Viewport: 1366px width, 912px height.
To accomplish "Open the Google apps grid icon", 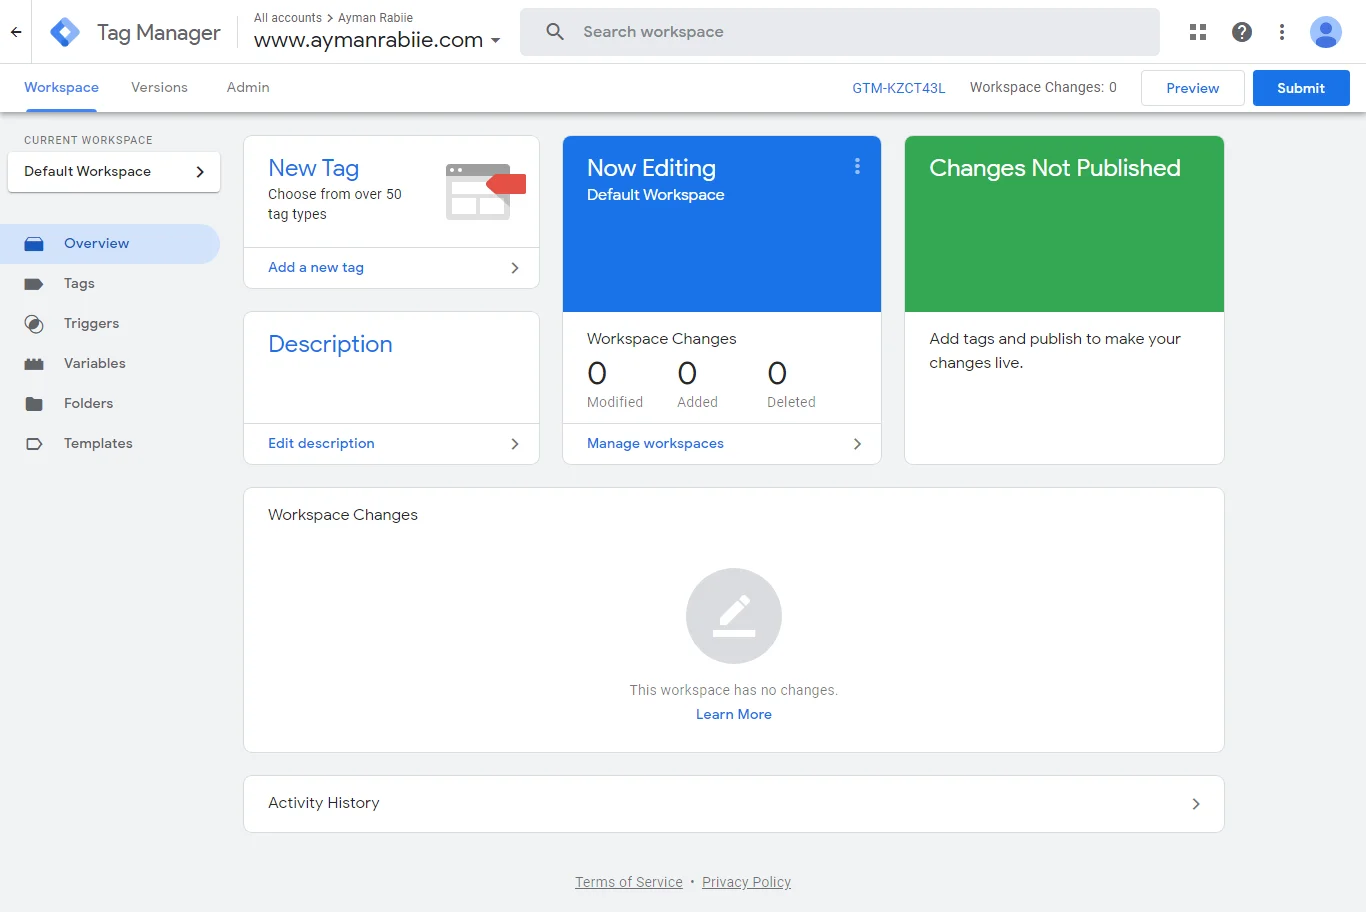I will (1197, 32).
